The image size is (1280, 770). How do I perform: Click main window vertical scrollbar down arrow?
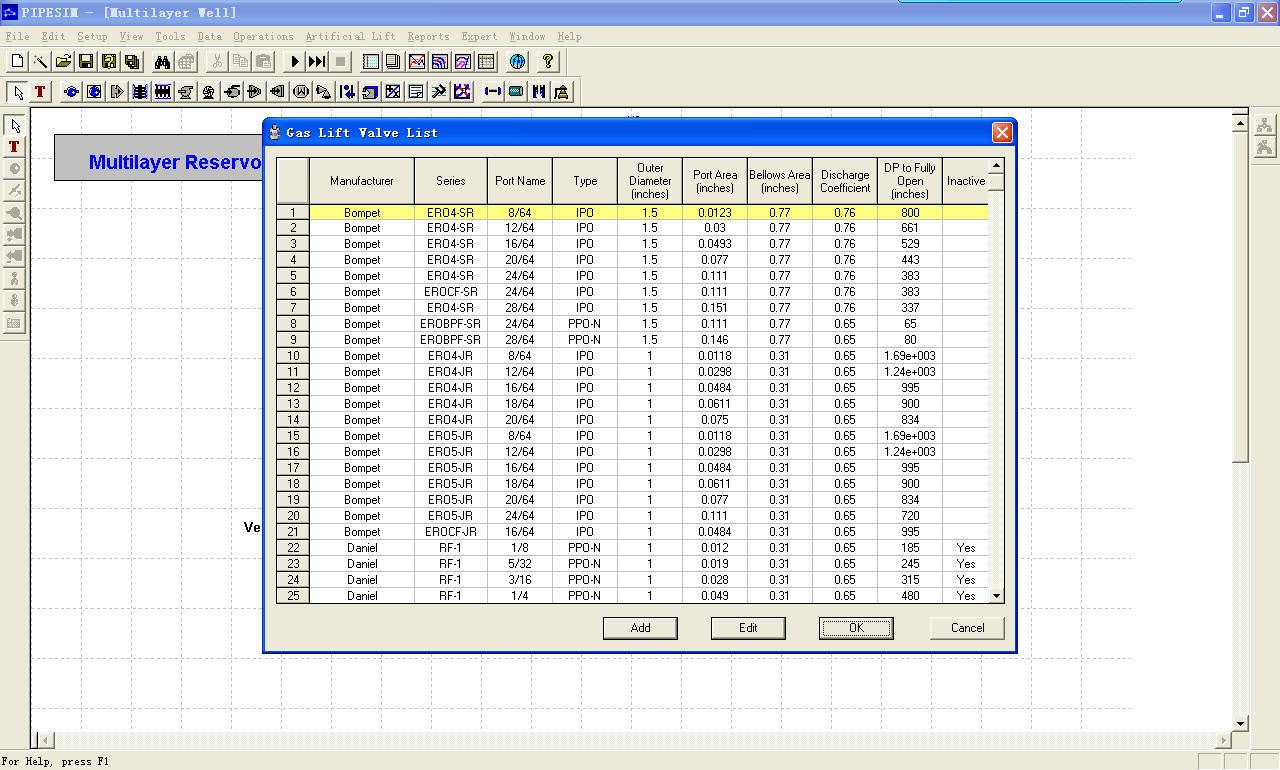[1240, 723]
